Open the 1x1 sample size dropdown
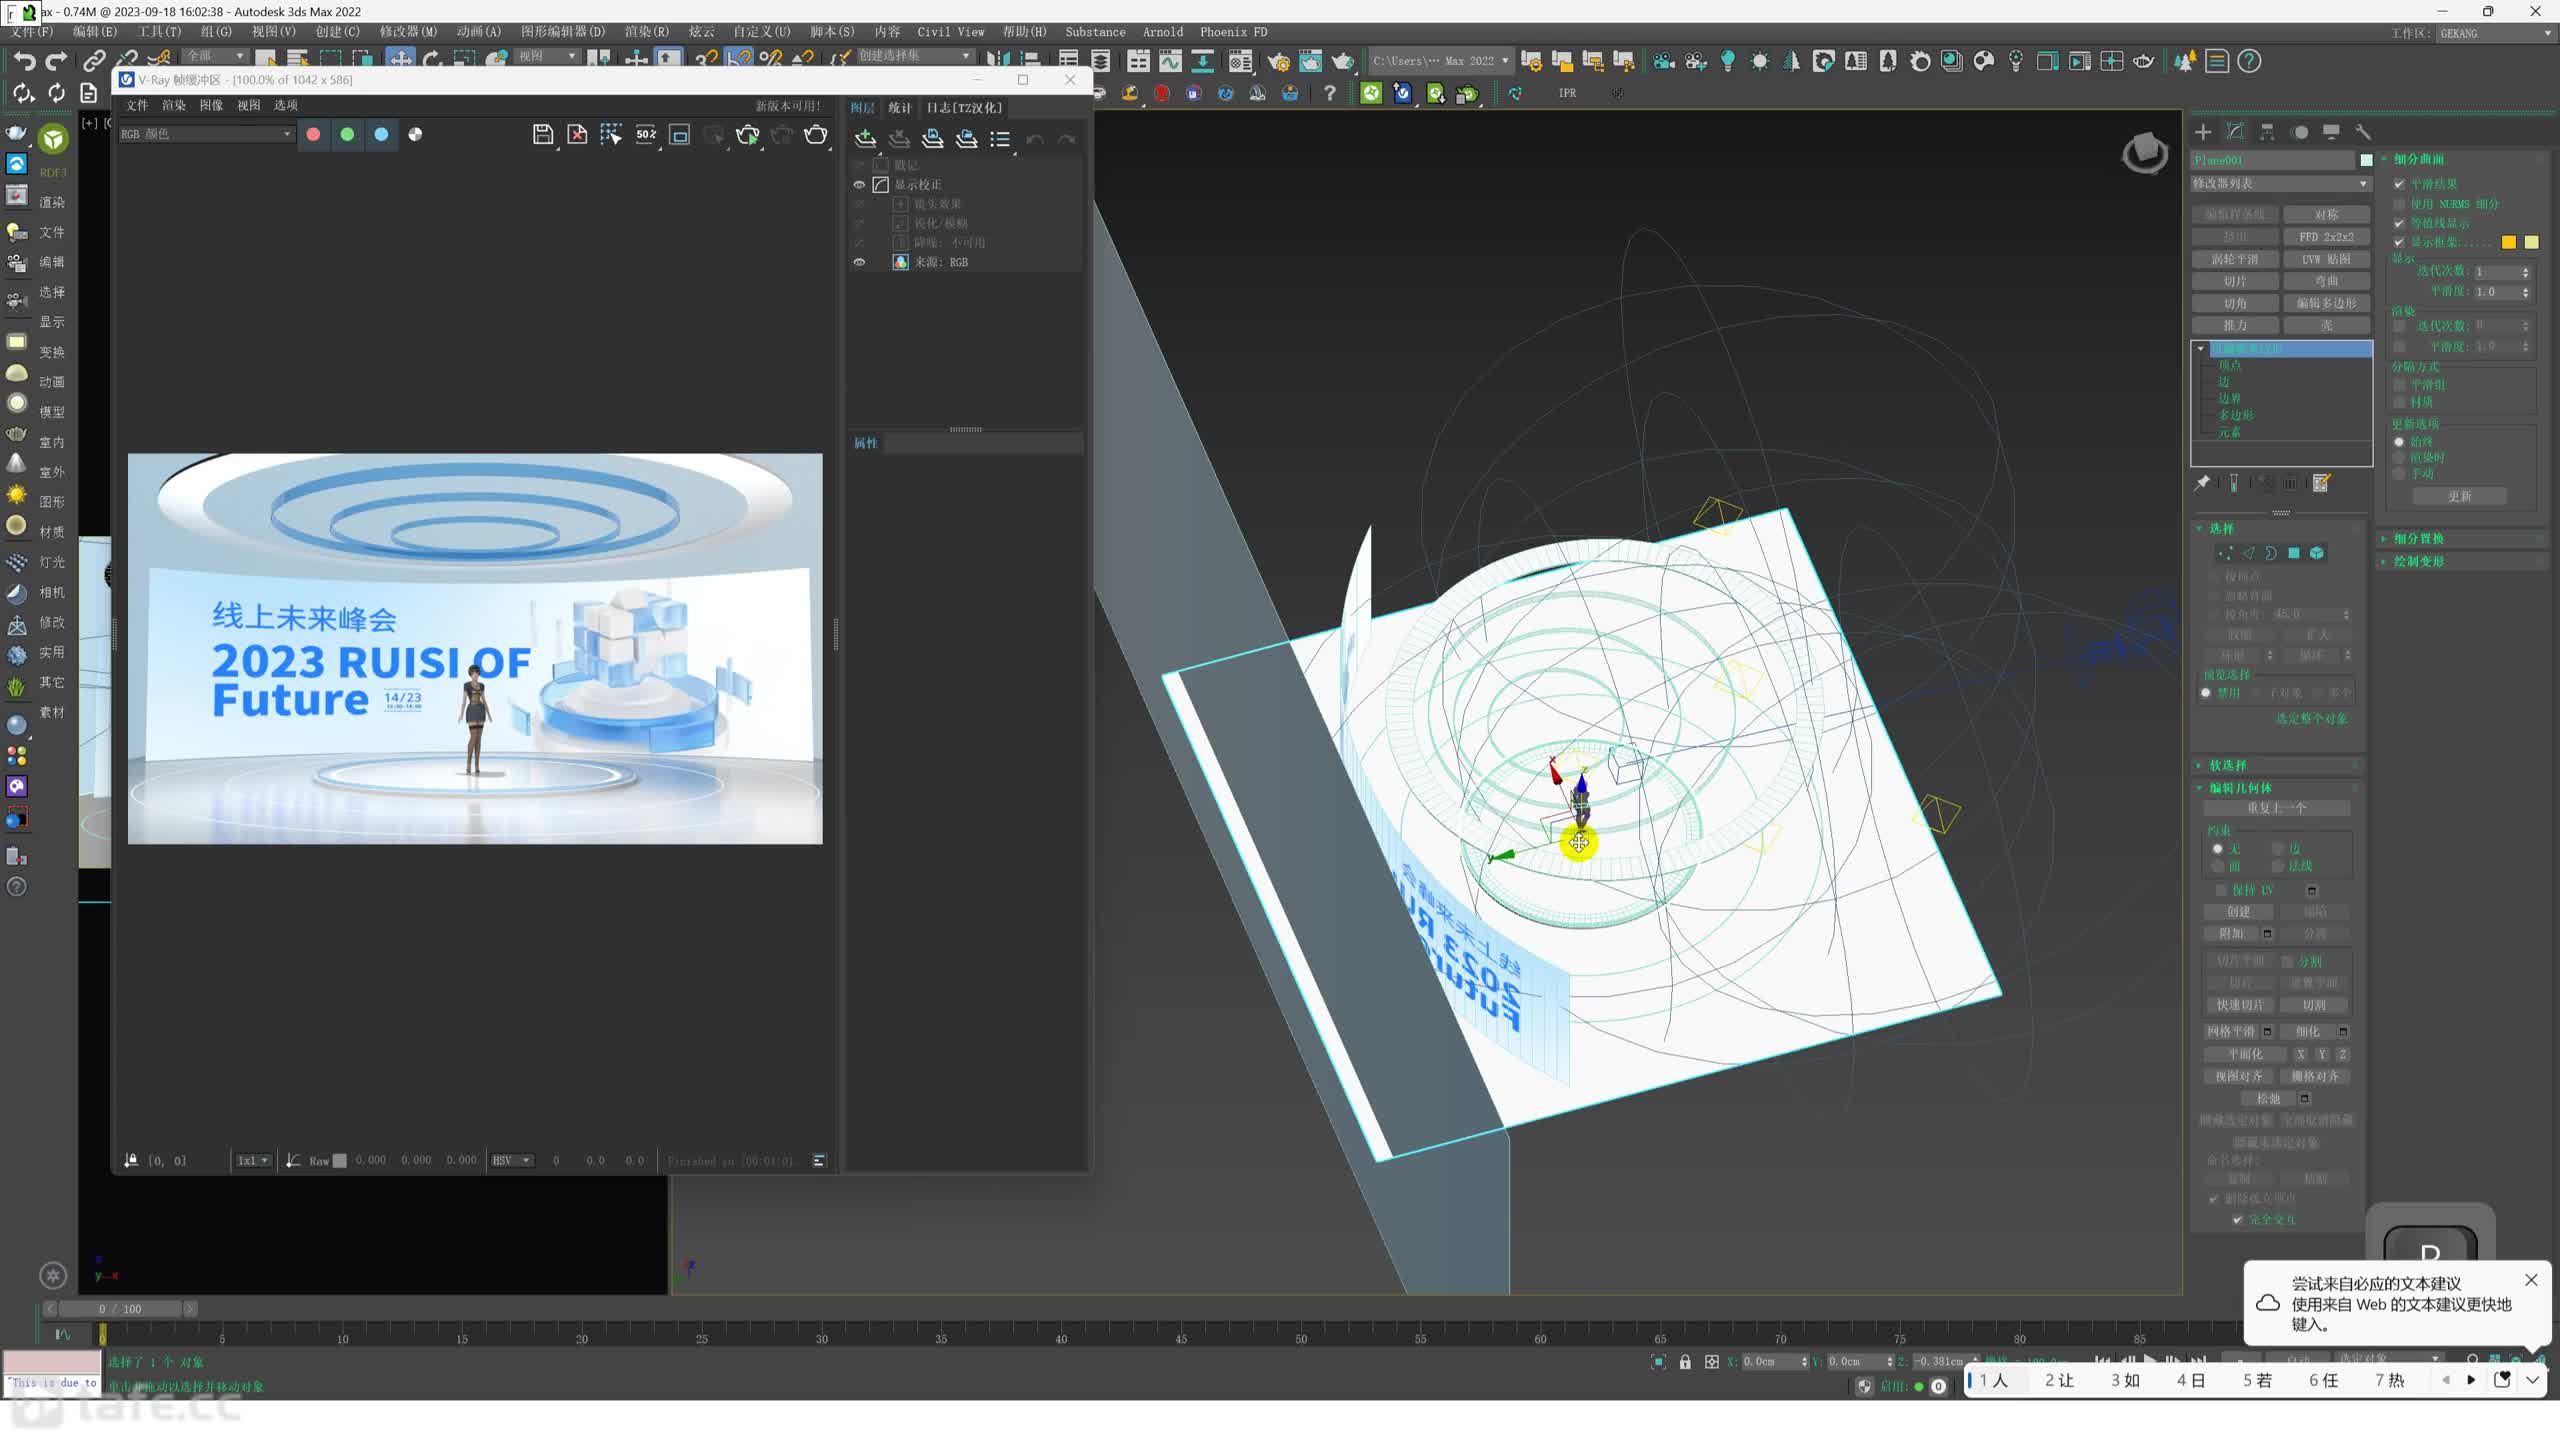The width and height of the screenshot is (2560, 1440). point(252,1161)
